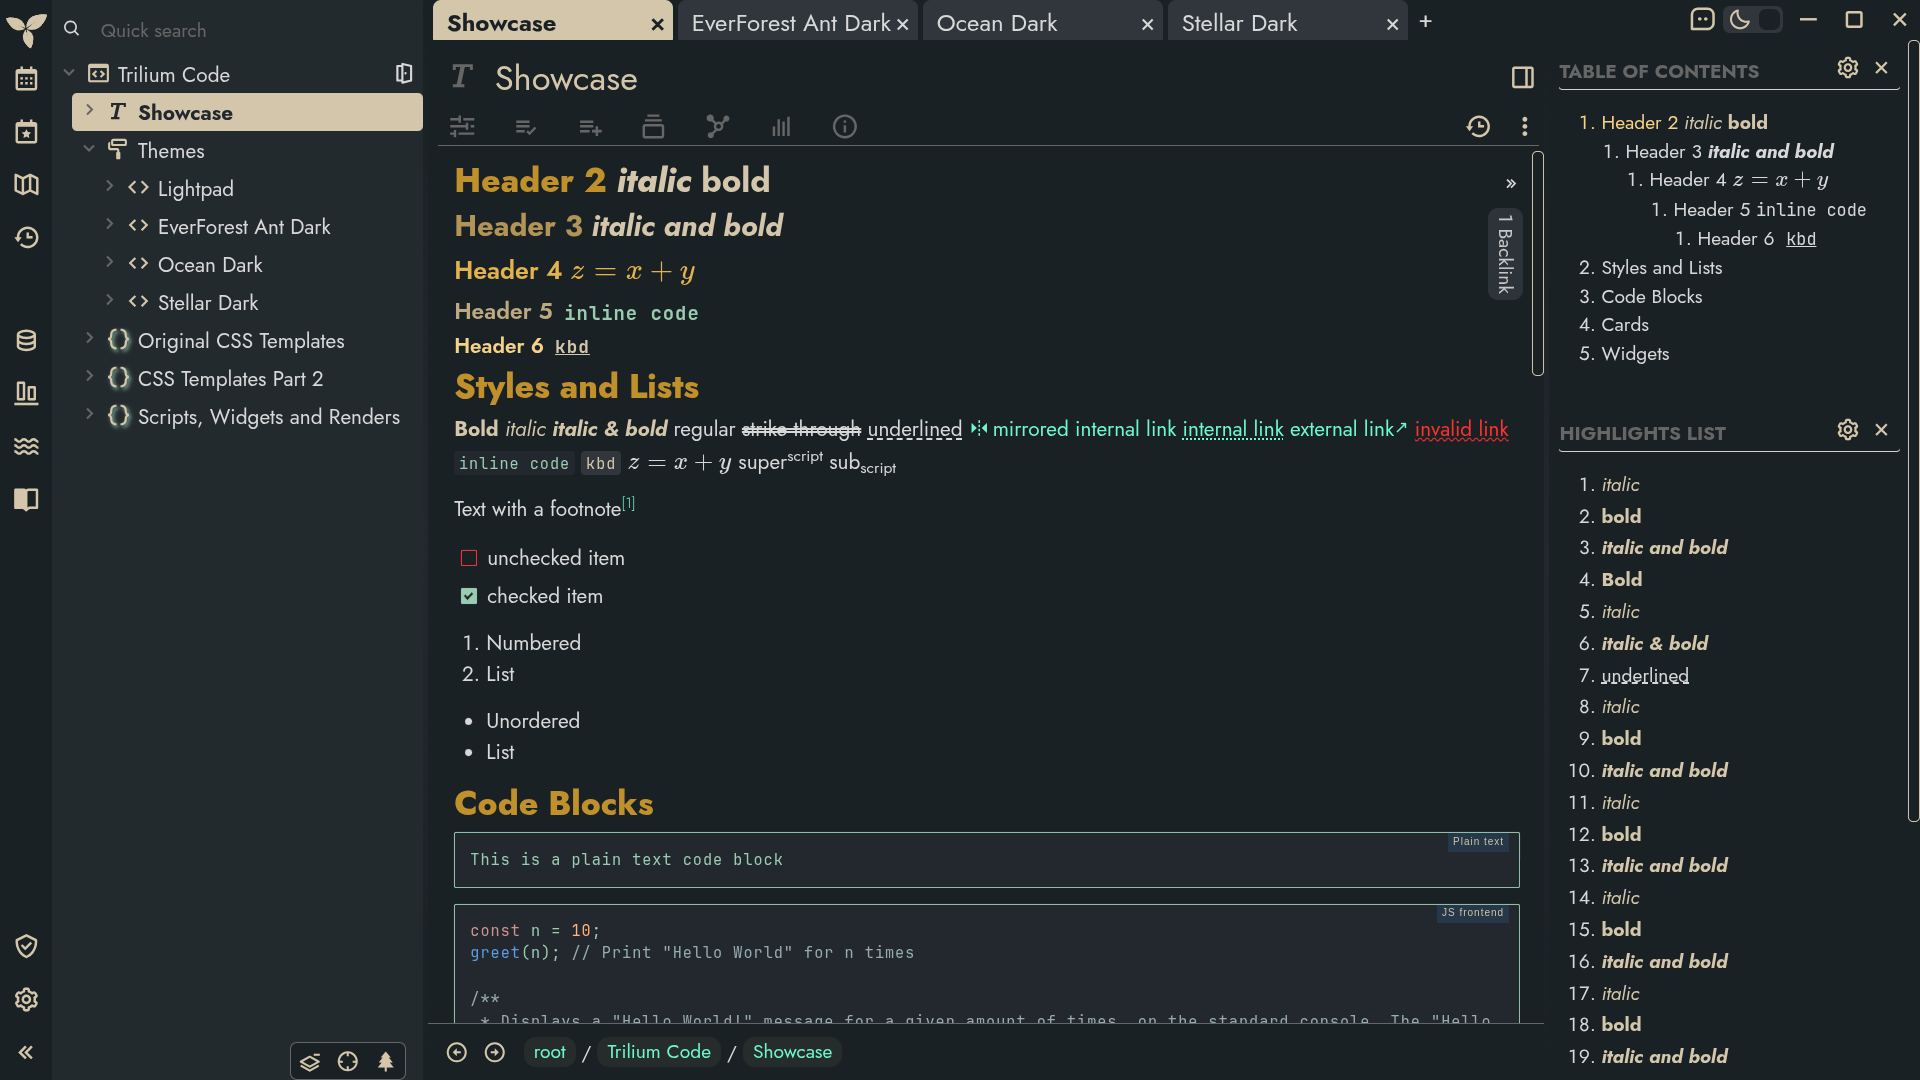Close the Highlights List panel
This screenshot has height=1080, width=1920.
pyautogui.click(x=1882, y=429)
